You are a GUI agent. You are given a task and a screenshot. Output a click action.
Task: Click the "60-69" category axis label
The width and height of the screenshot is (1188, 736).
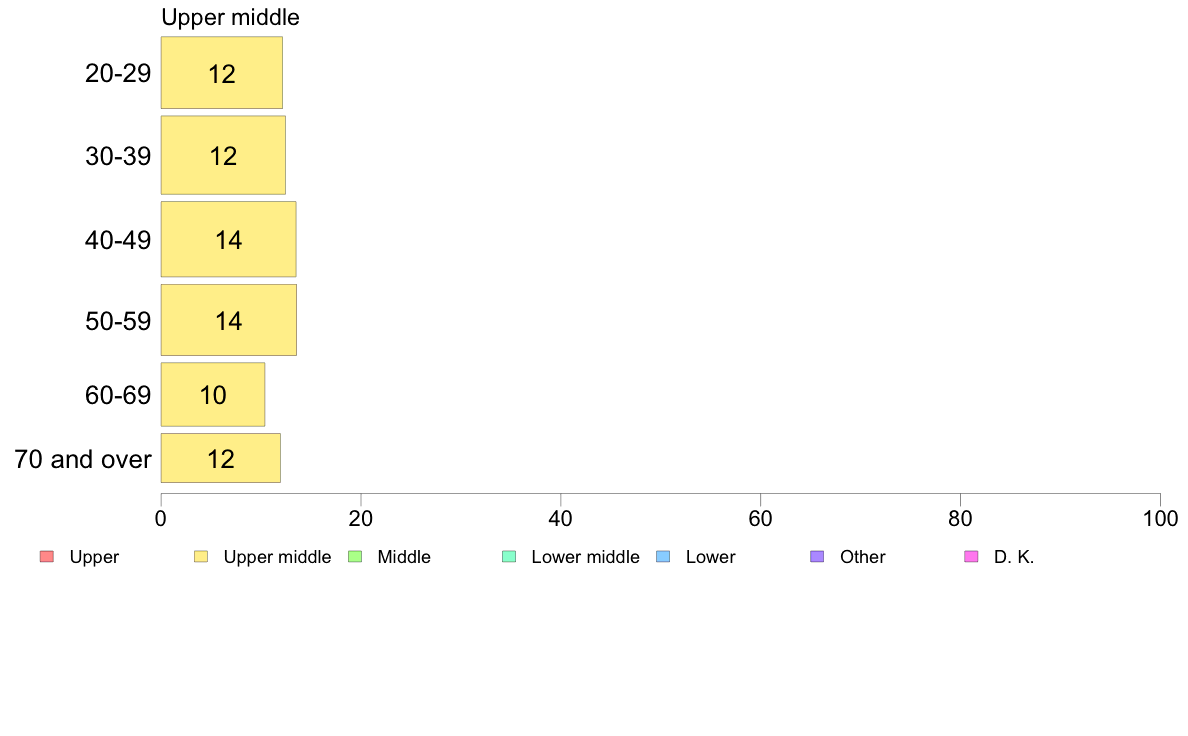(x=118, y=395)
